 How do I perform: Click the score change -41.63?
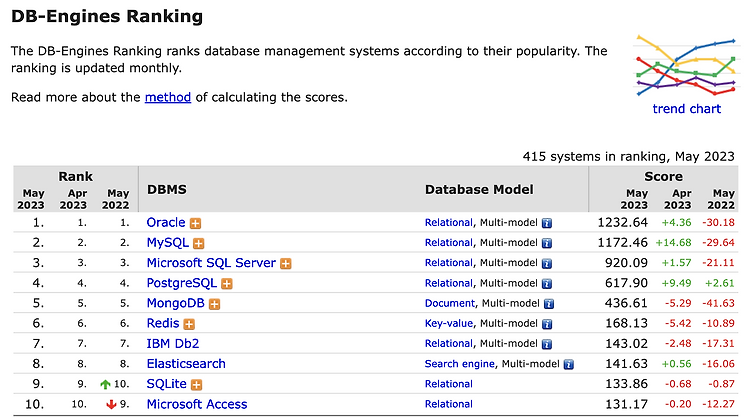[718, 303]
